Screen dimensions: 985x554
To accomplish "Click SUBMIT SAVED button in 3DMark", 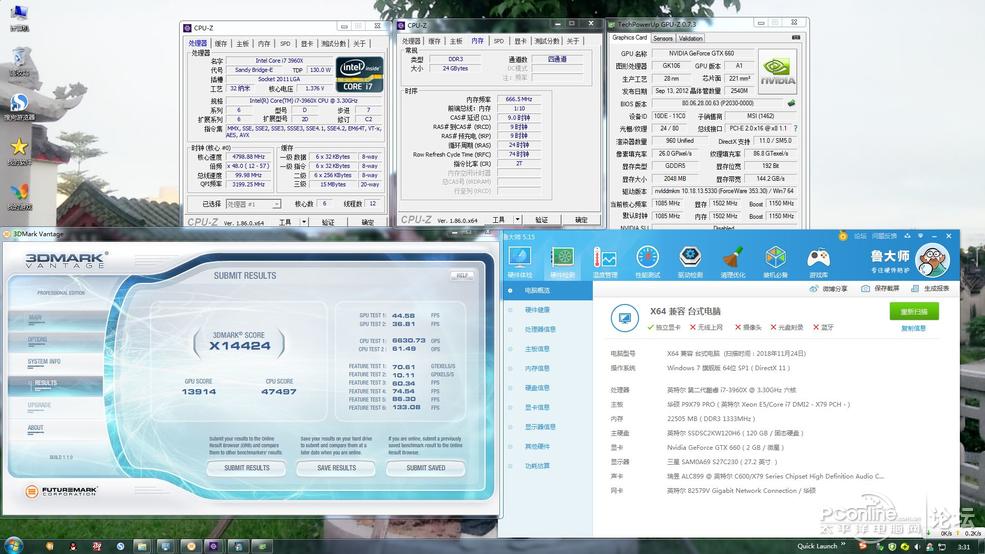I will coord(426,468).
